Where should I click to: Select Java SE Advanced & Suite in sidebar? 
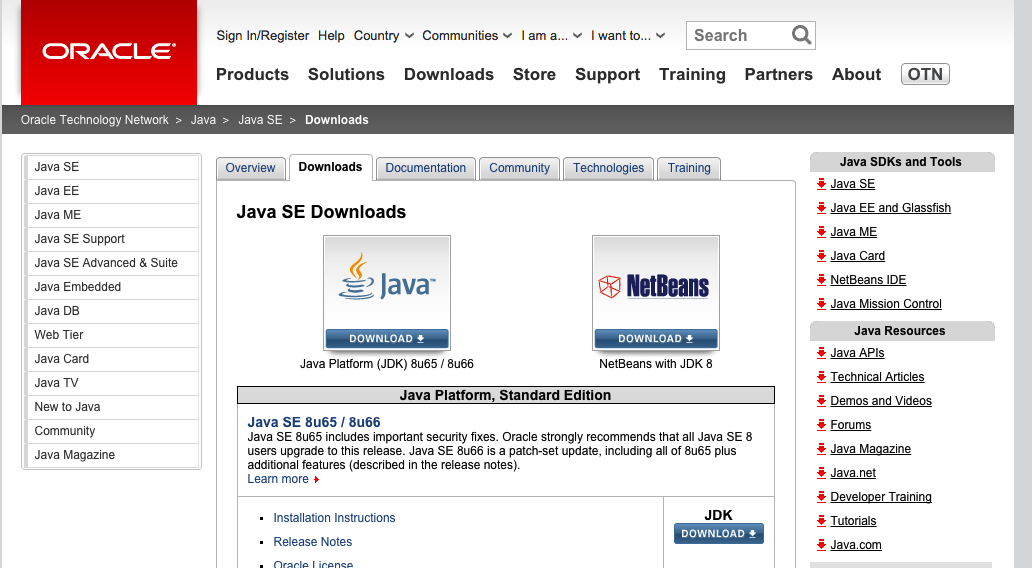[x=112, y=263]
